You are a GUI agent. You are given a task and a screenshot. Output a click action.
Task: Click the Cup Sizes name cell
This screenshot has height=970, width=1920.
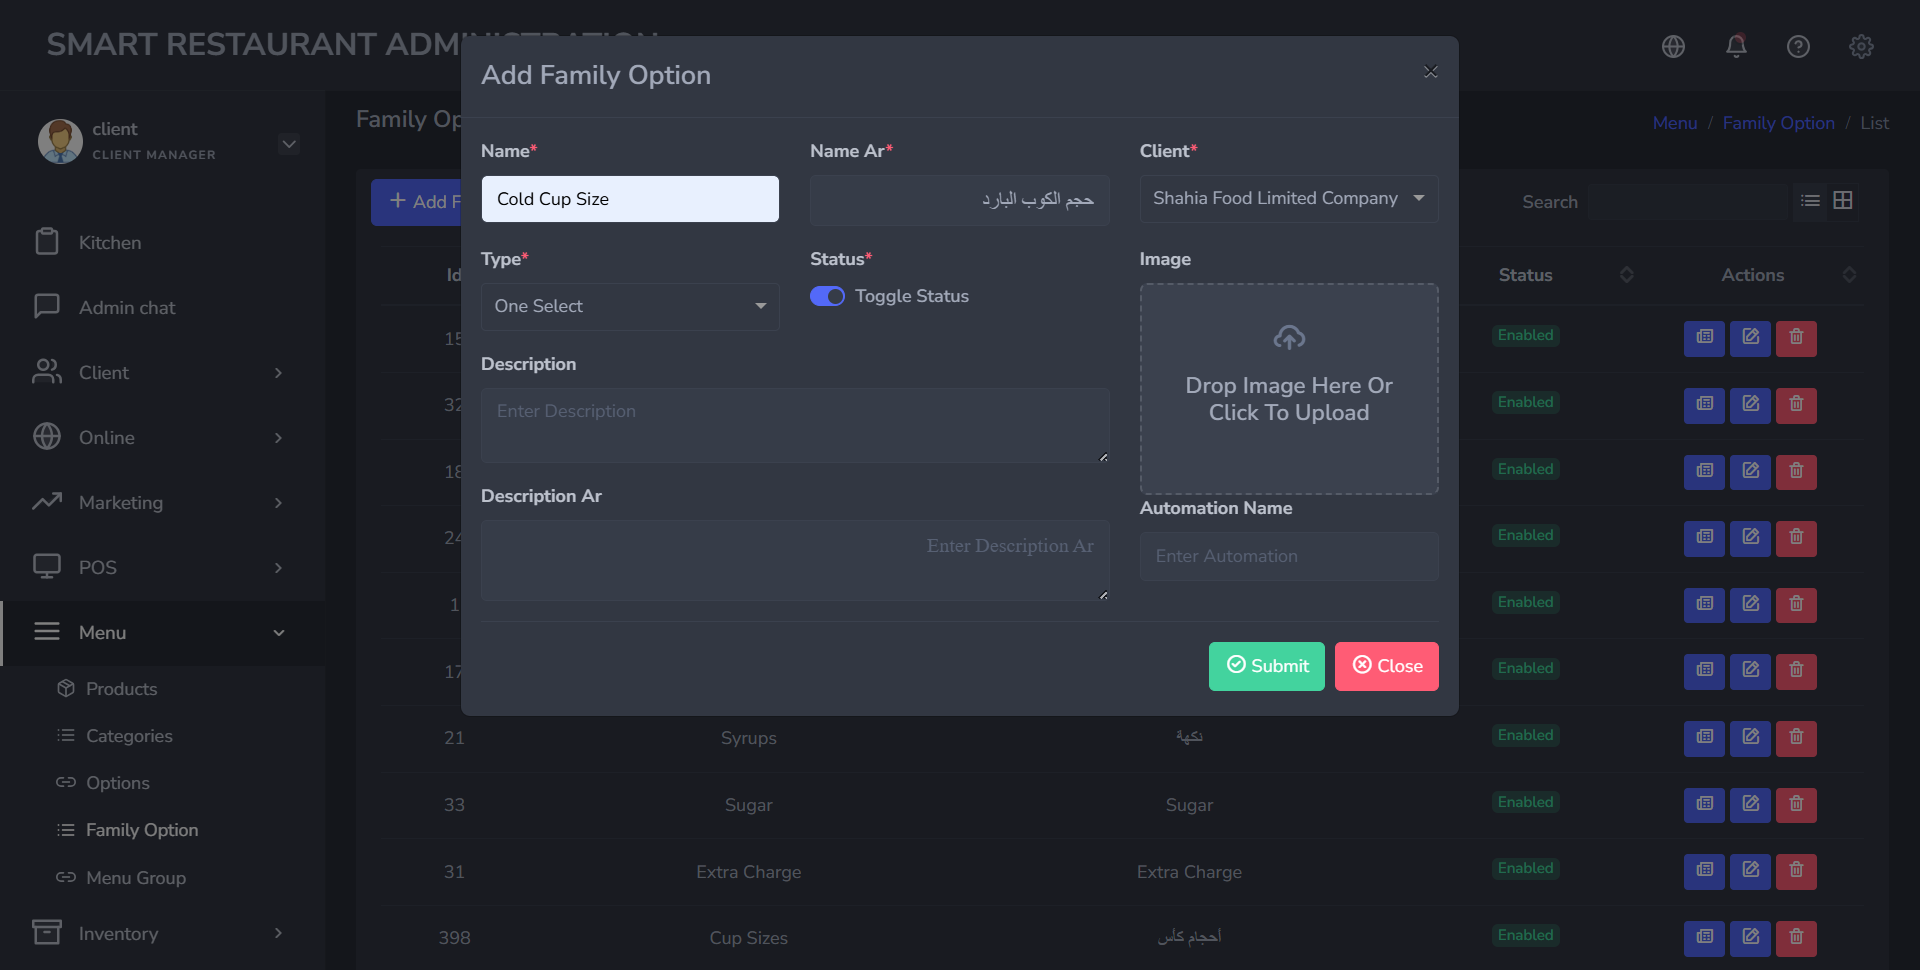749,938
